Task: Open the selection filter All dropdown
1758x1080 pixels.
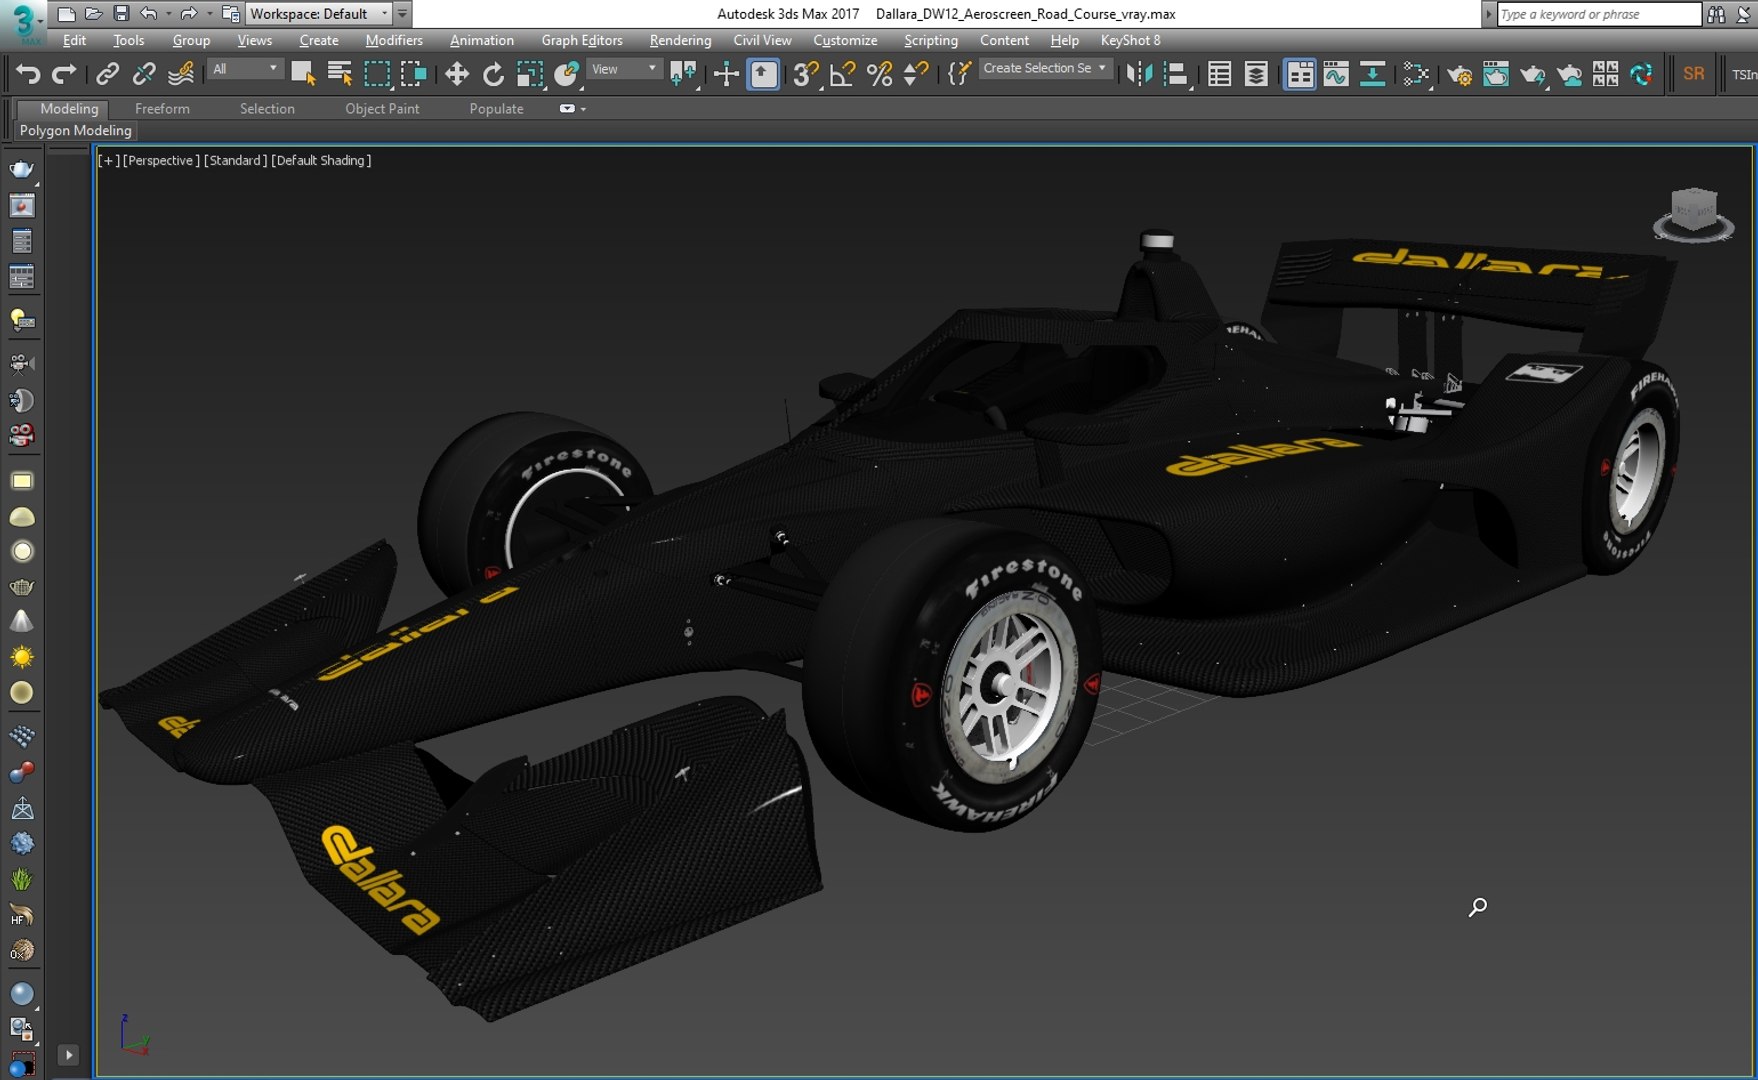Action: [245, 69]
